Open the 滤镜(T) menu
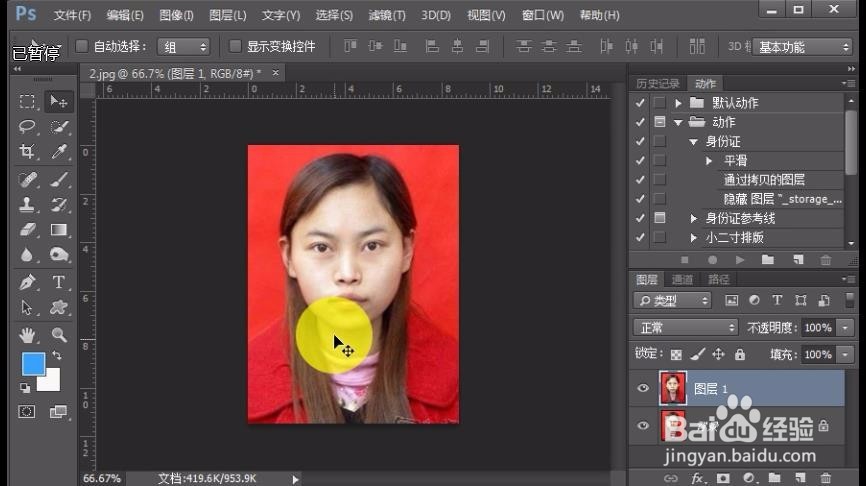 (x=387, y=15)
